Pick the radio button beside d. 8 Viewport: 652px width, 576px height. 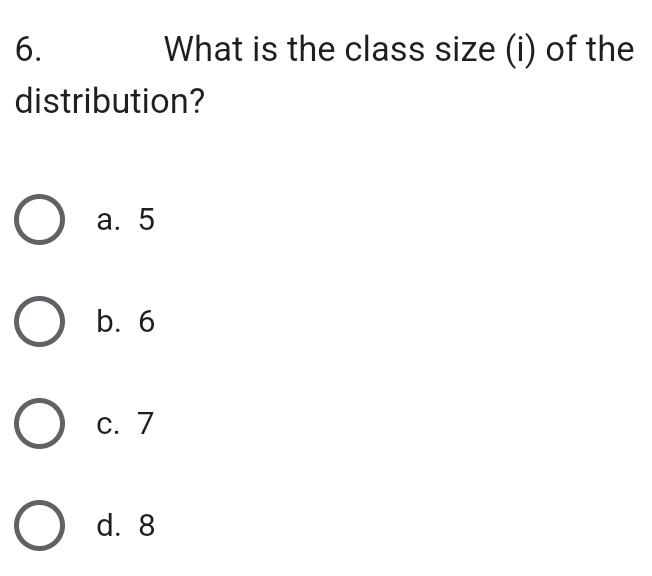pos(40,525)
